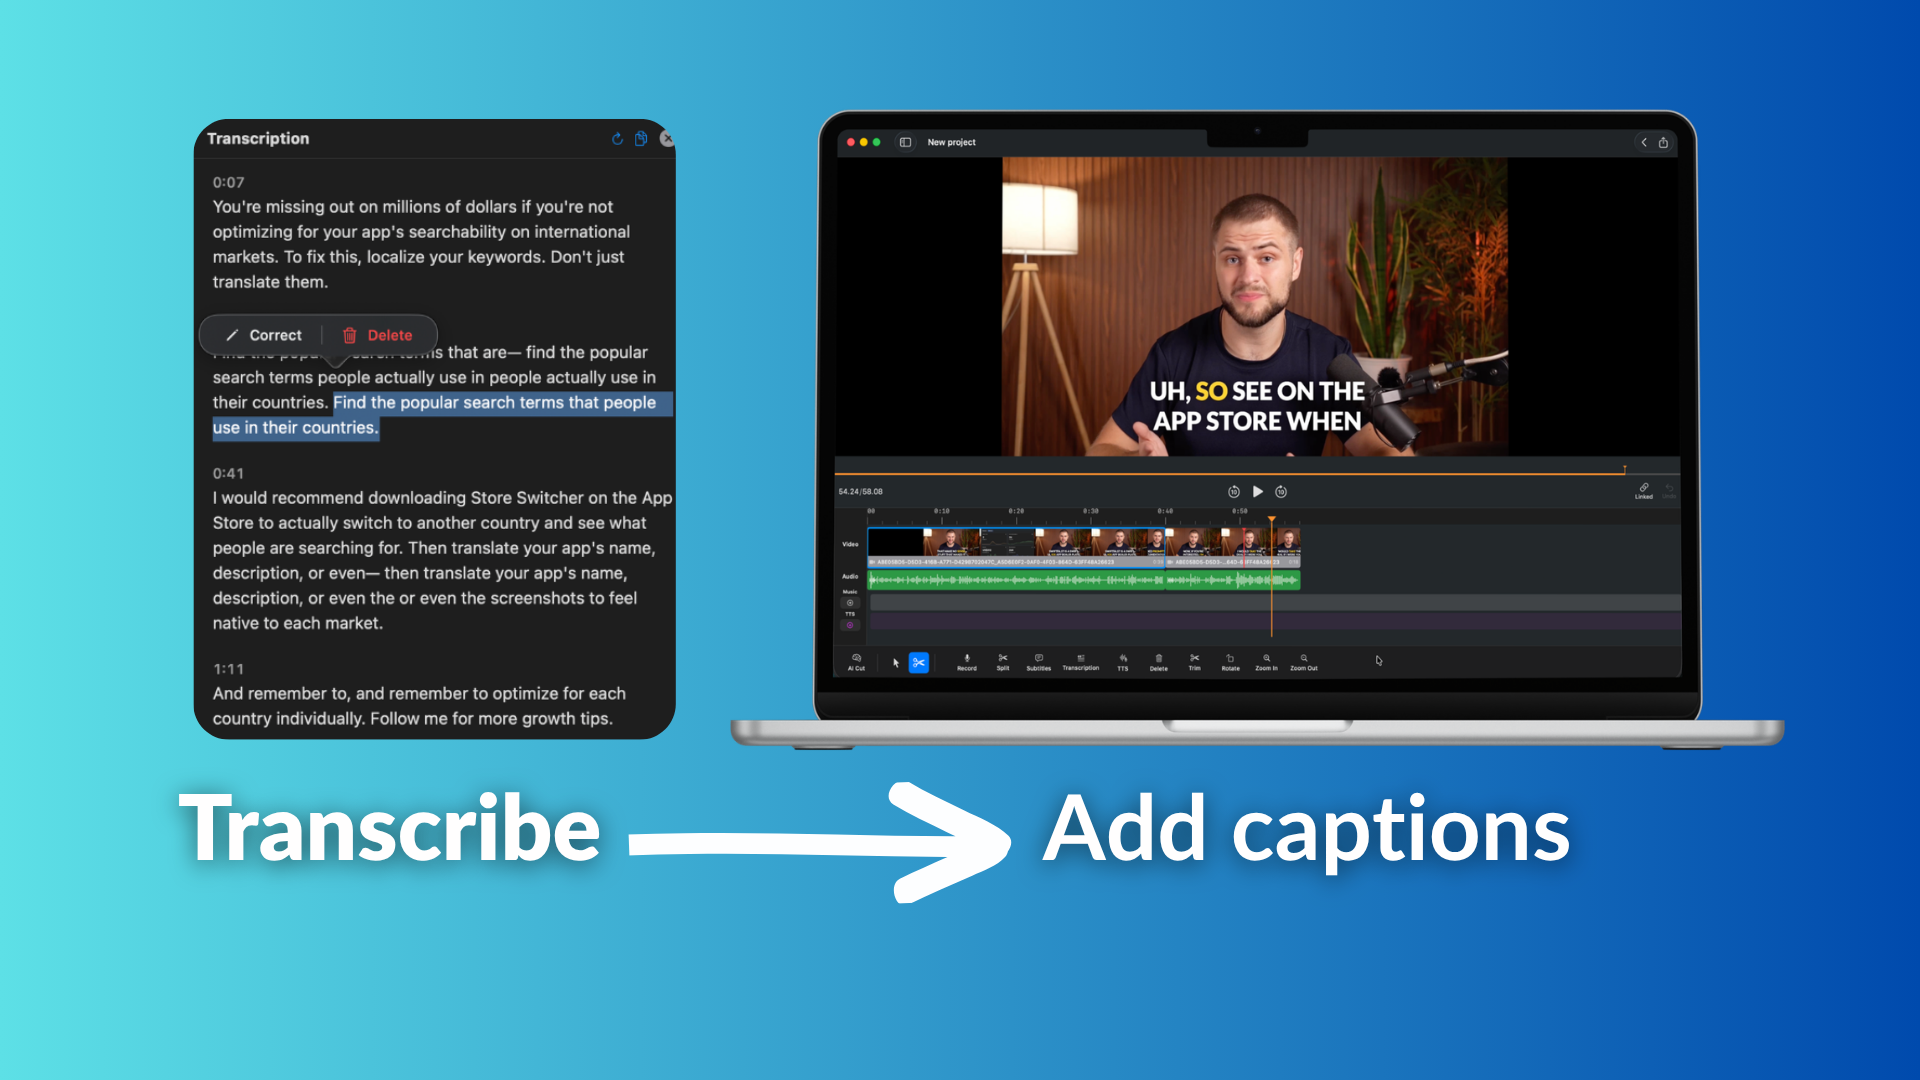Screen dimensions: 1920x1080
Task: Activate the blue scissors cut tool
Action: (919, 662)
